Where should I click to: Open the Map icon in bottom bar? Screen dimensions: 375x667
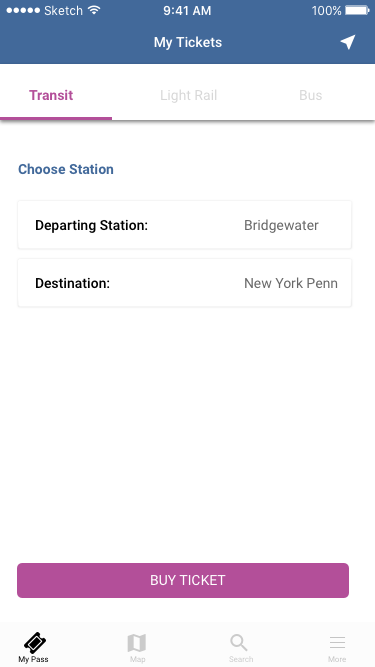coord(137,643)
